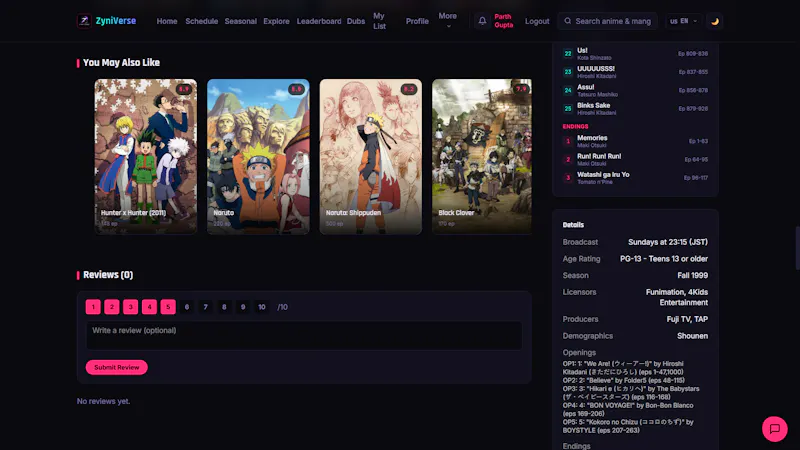Select ending 2 Run! Run! Run!
This screenshot has height=450, width=800.
coord(635,160)
